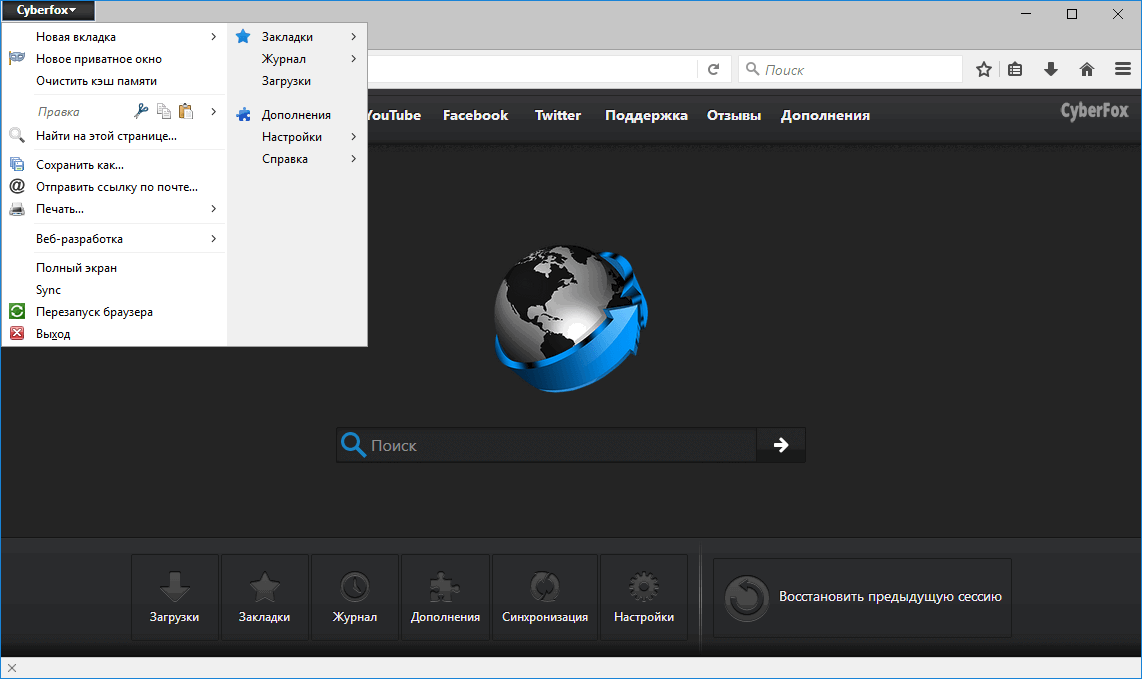Click the search arrow submit button

[781, 444]
